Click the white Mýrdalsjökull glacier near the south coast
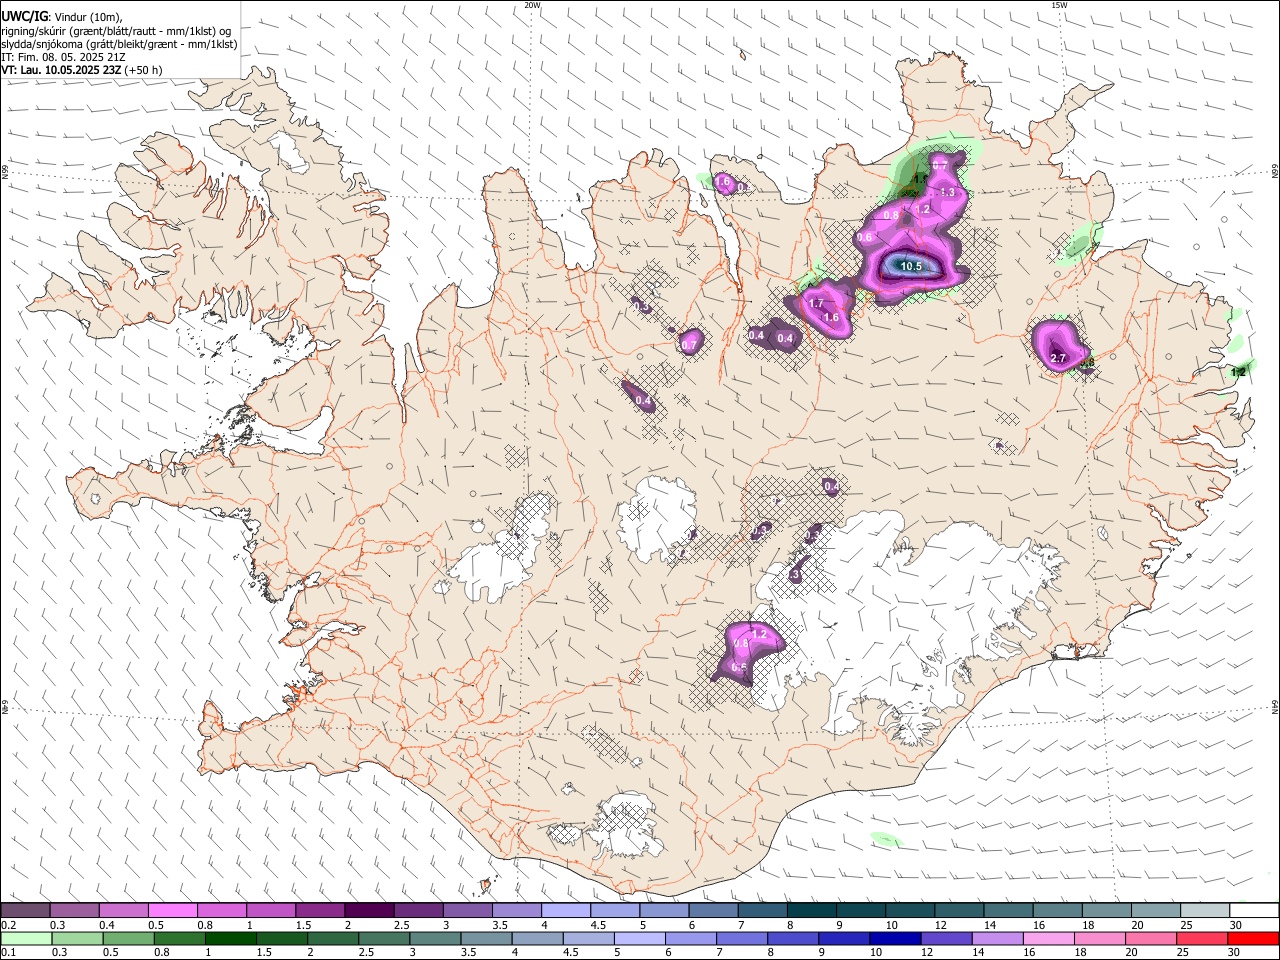The width and height of the screenshot is (1280, 960). [x=625, y=825]
